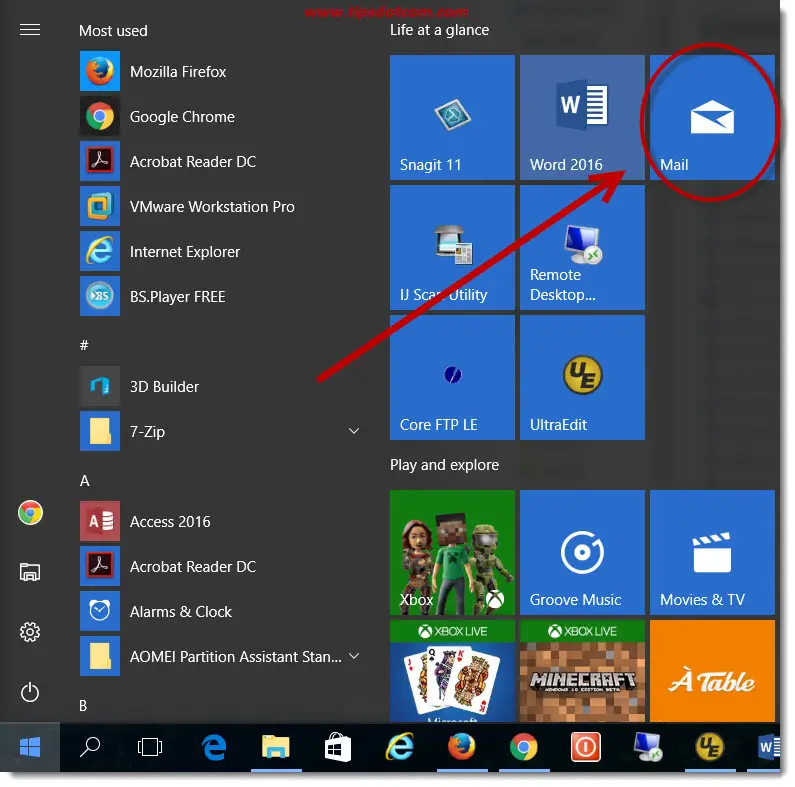Open Settings gear in Start sidebar

[x=30, y=632]
